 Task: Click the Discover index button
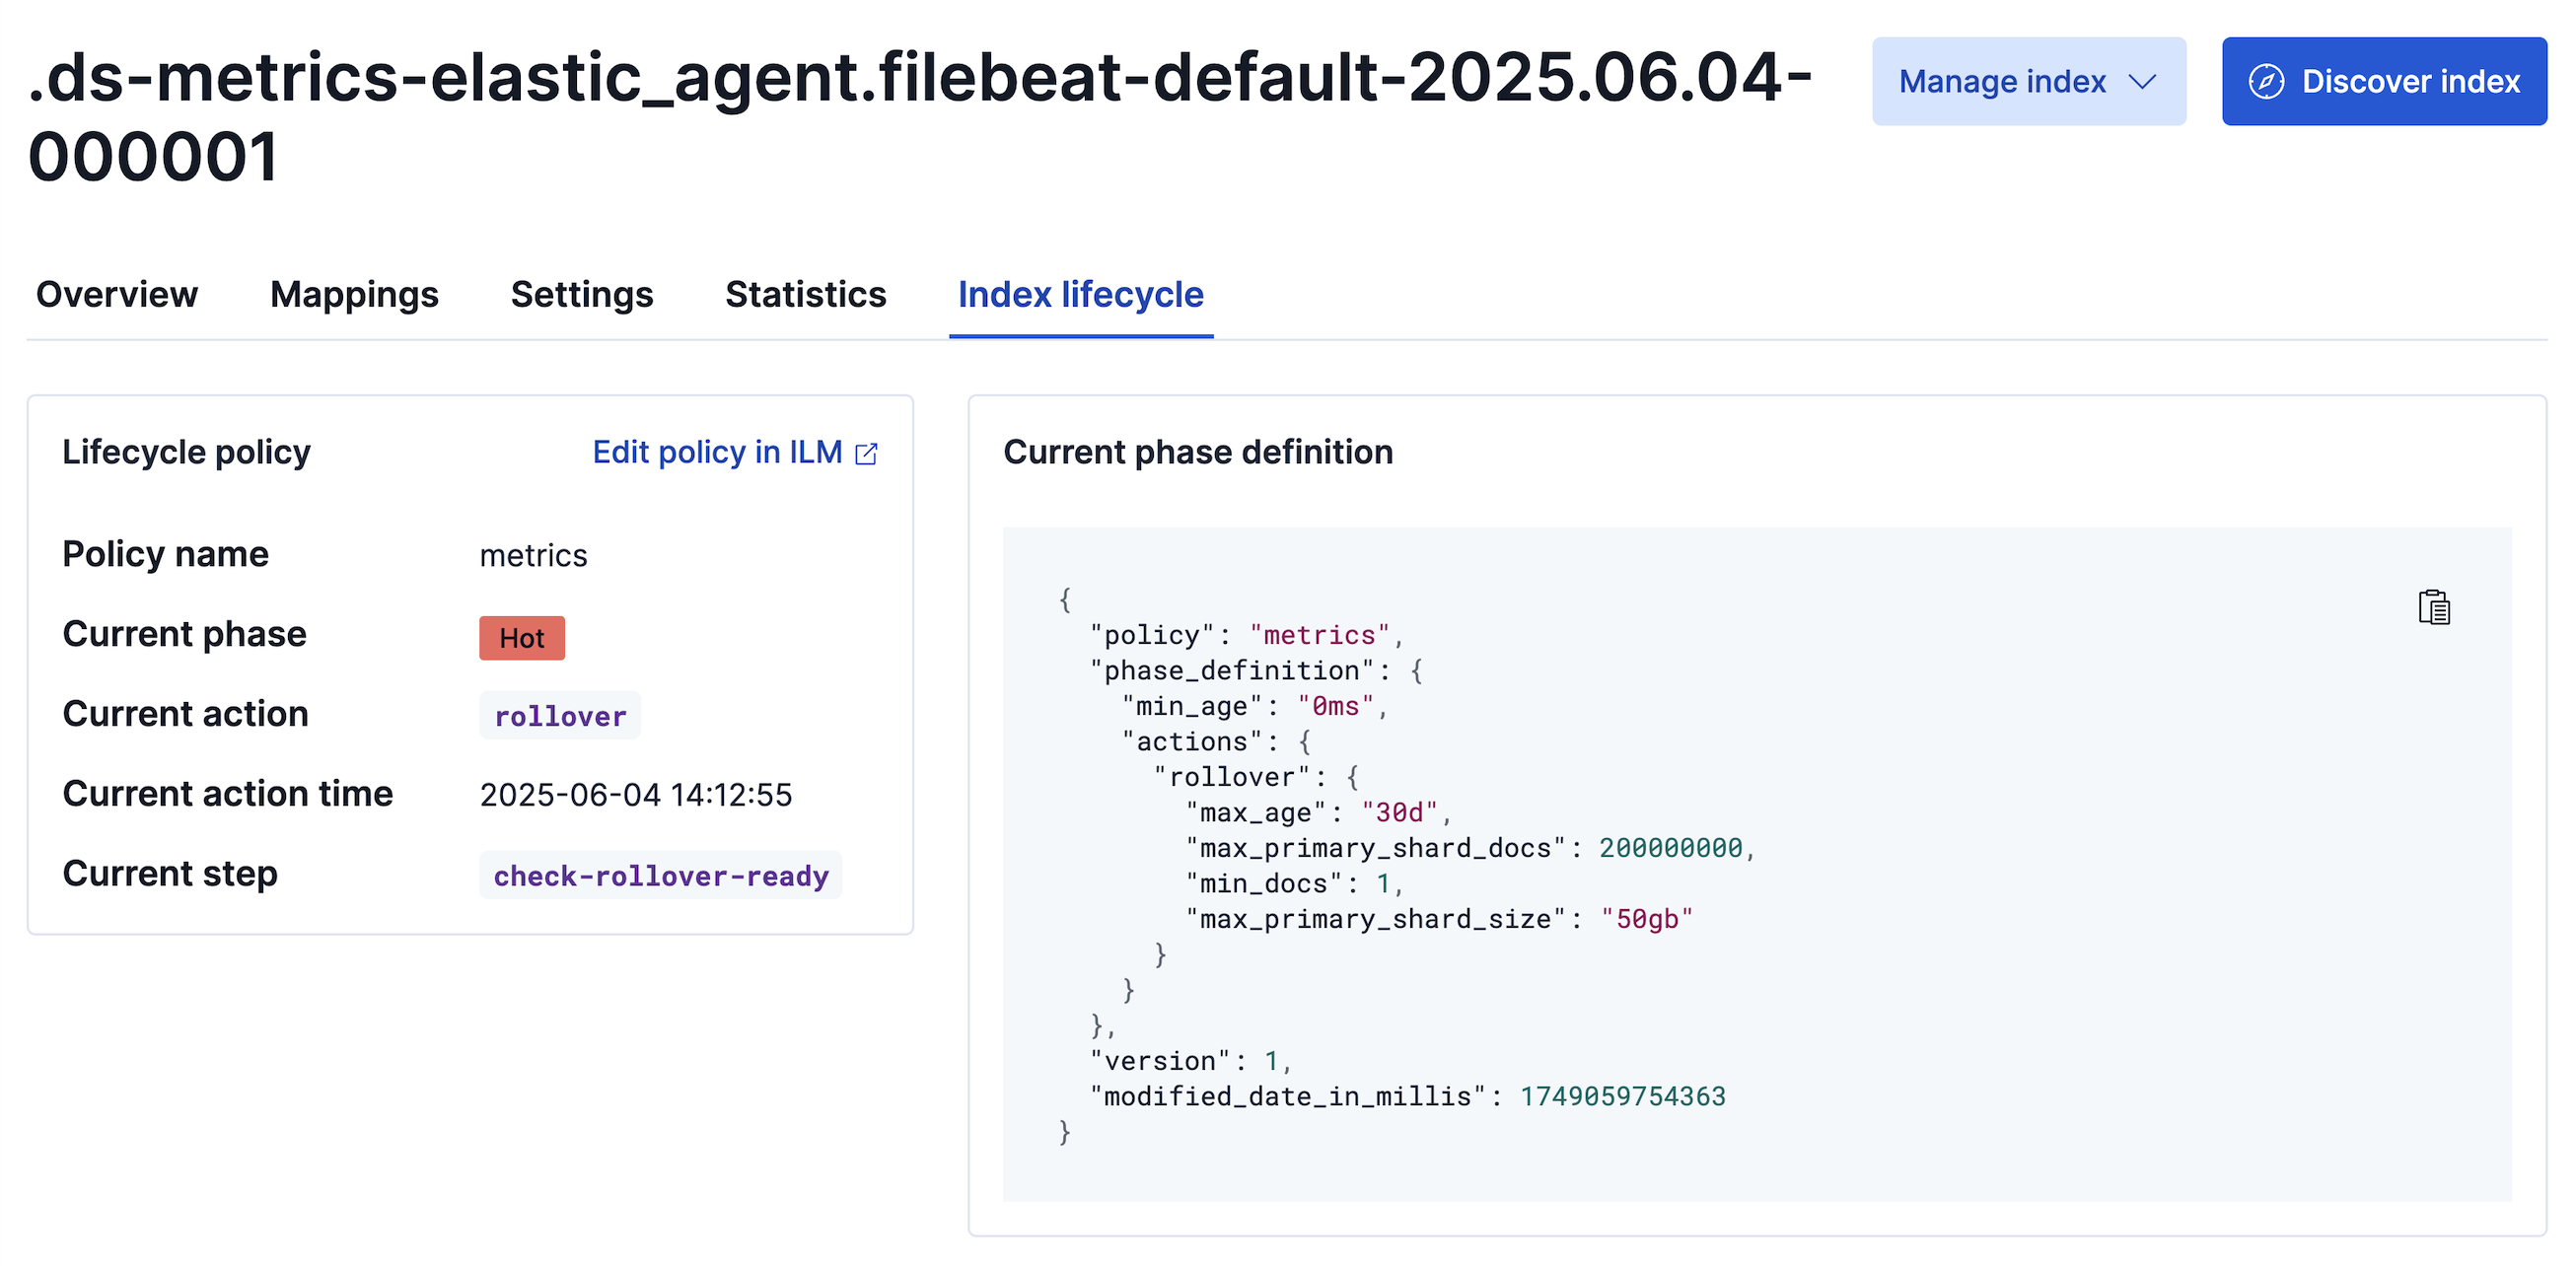click(2384, 81)
